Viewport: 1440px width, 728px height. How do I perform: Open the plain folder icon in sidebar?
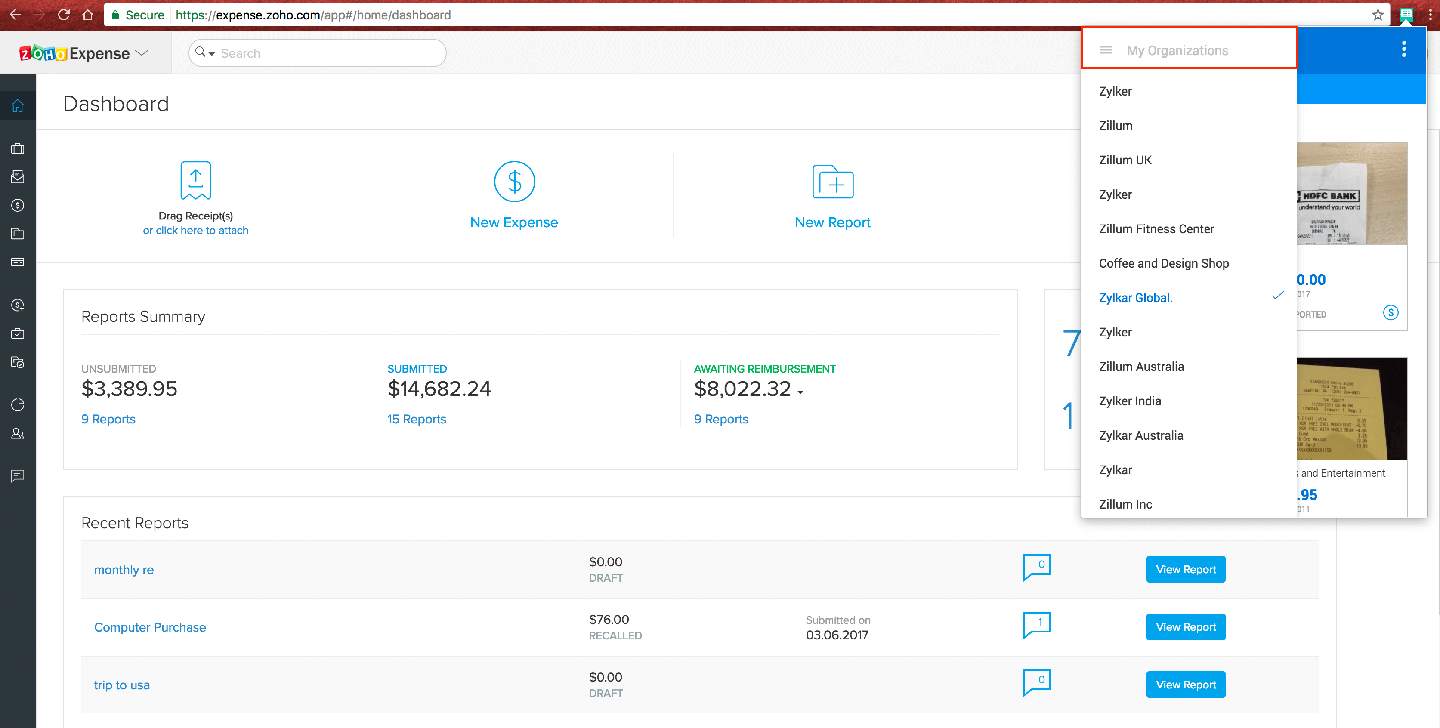pyautogui.click(x=18, y=234)
